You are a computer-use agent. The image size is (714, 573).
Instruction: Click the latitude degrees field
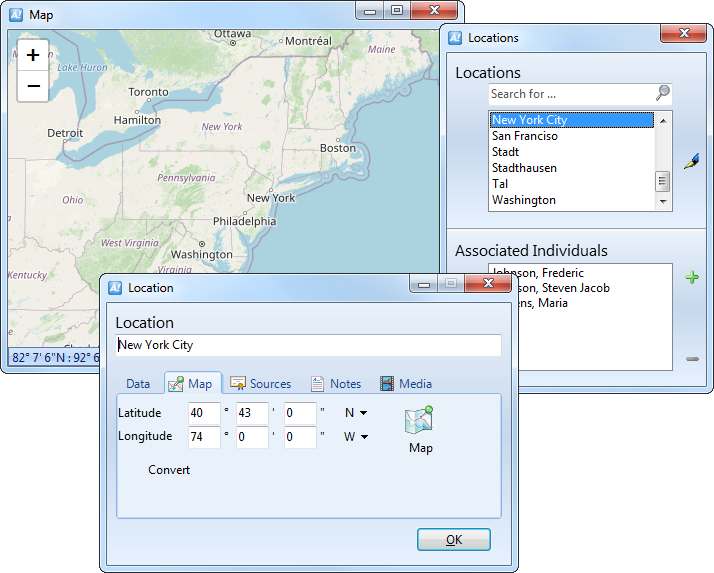coord(204,413)
